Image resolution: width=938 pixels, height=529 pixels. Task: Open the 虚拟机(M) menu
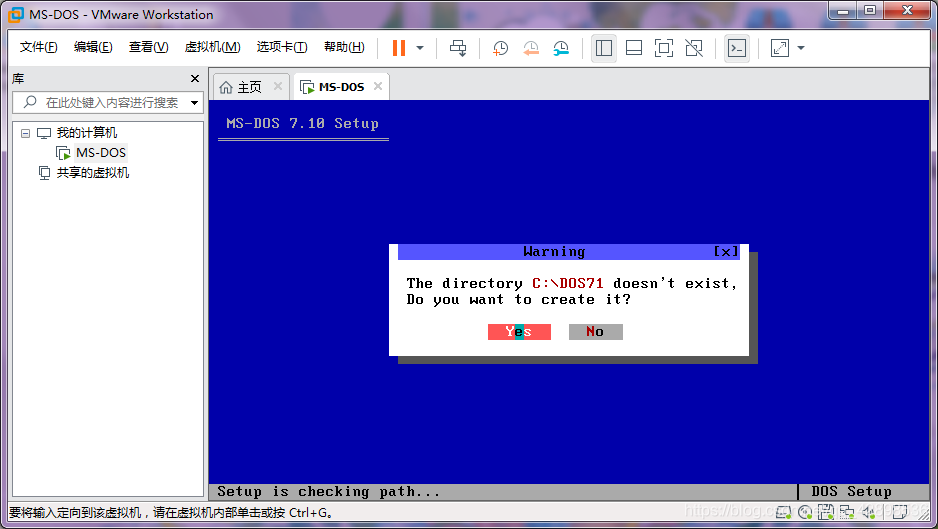point(212,47)
